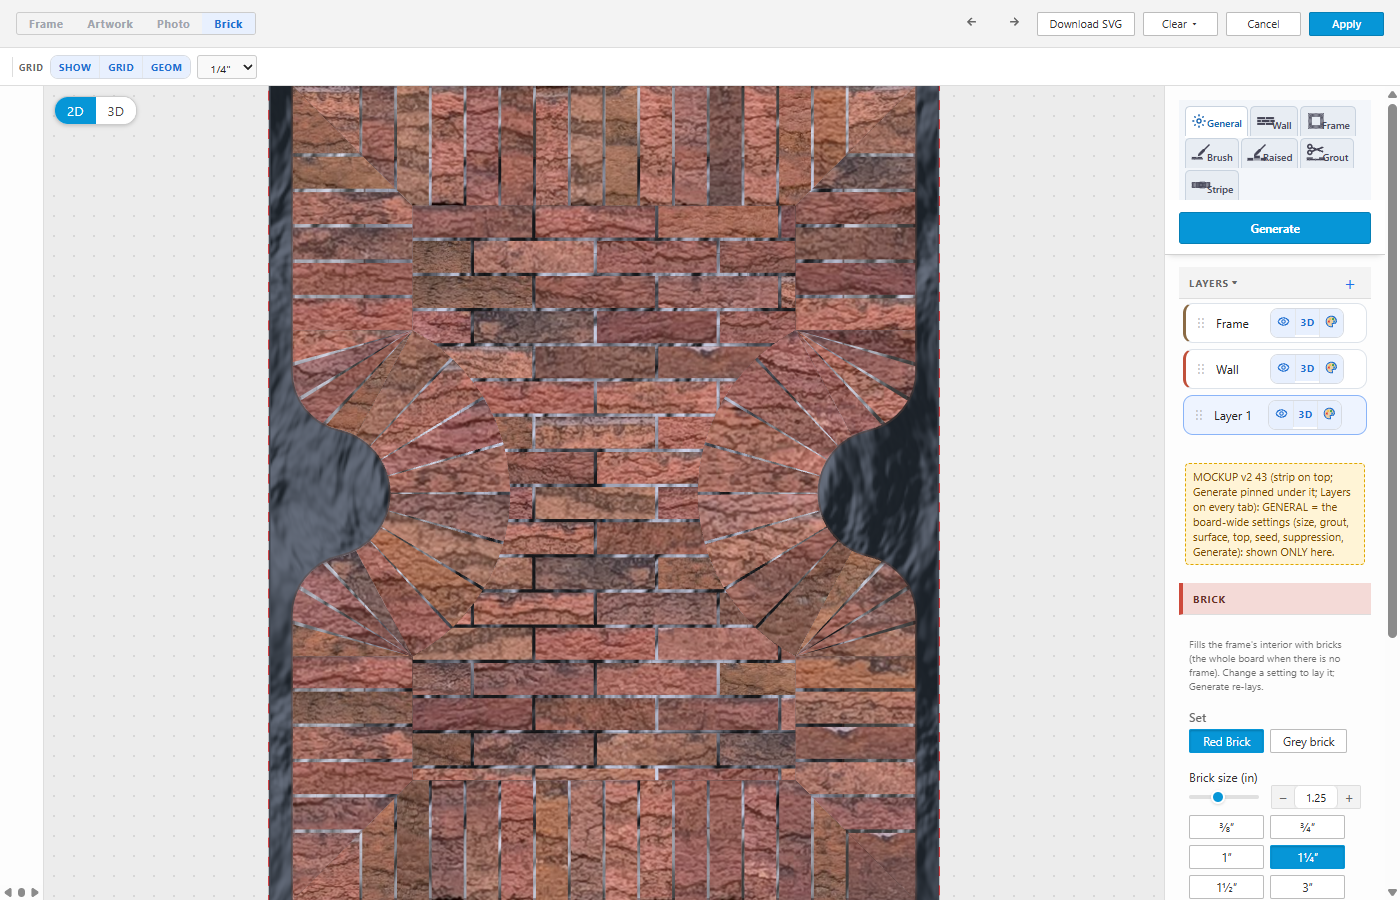Hide the Wall layer with its eye icon

1283,368
